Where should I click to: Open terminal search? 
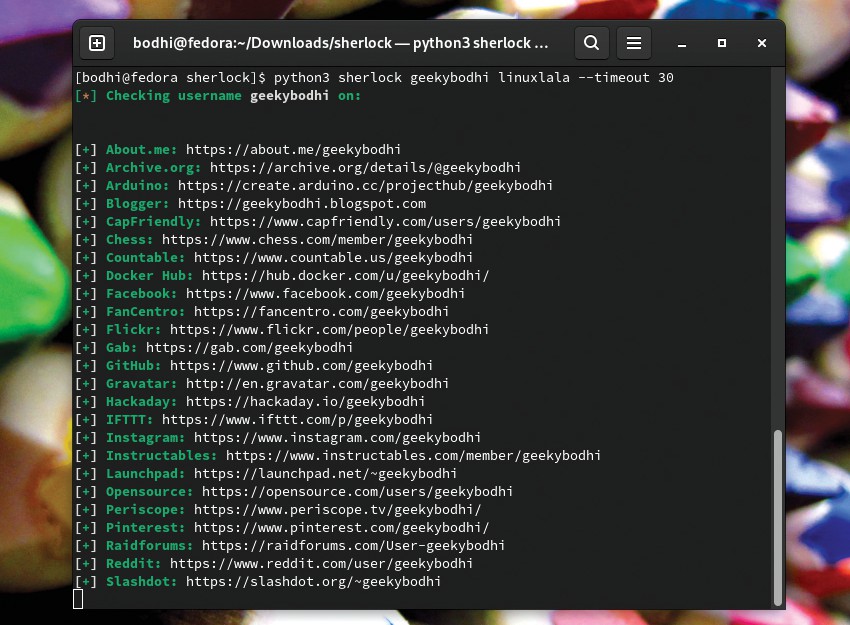(x=591, y=43)
